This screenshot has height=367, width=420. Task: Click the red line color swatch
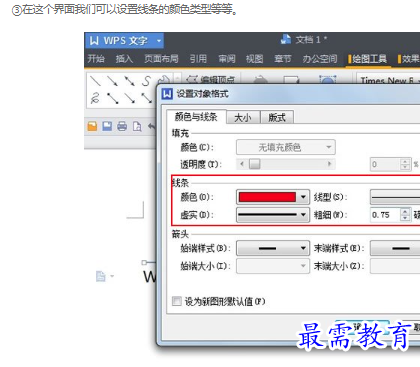pos(267,197)
